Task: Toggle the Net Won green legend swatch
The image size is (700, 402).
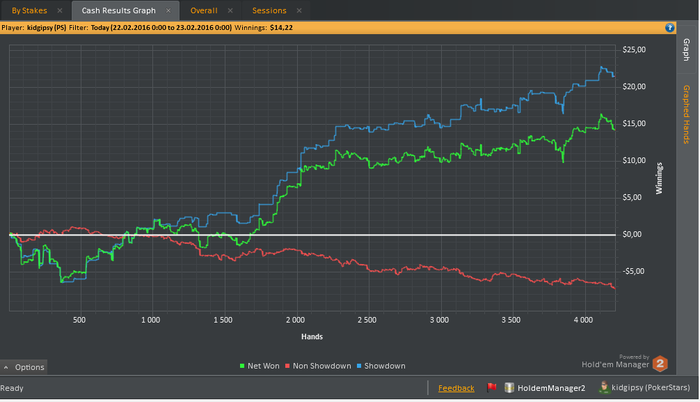Action: 242,366
